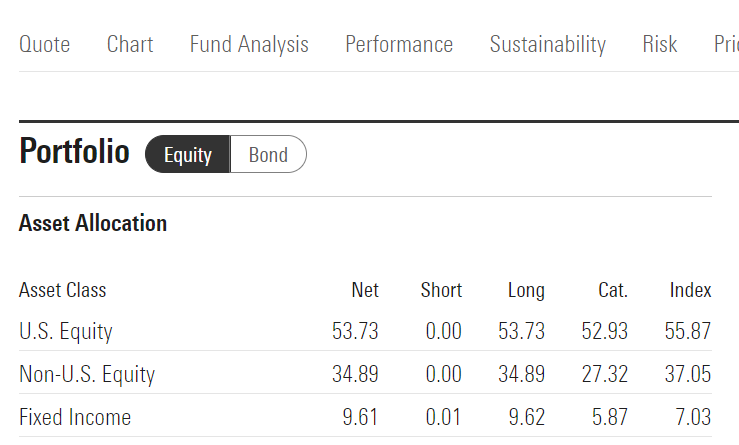Click the Long column header
The height and width of the screenshot is (445, 739).
(x=526, y=290)
